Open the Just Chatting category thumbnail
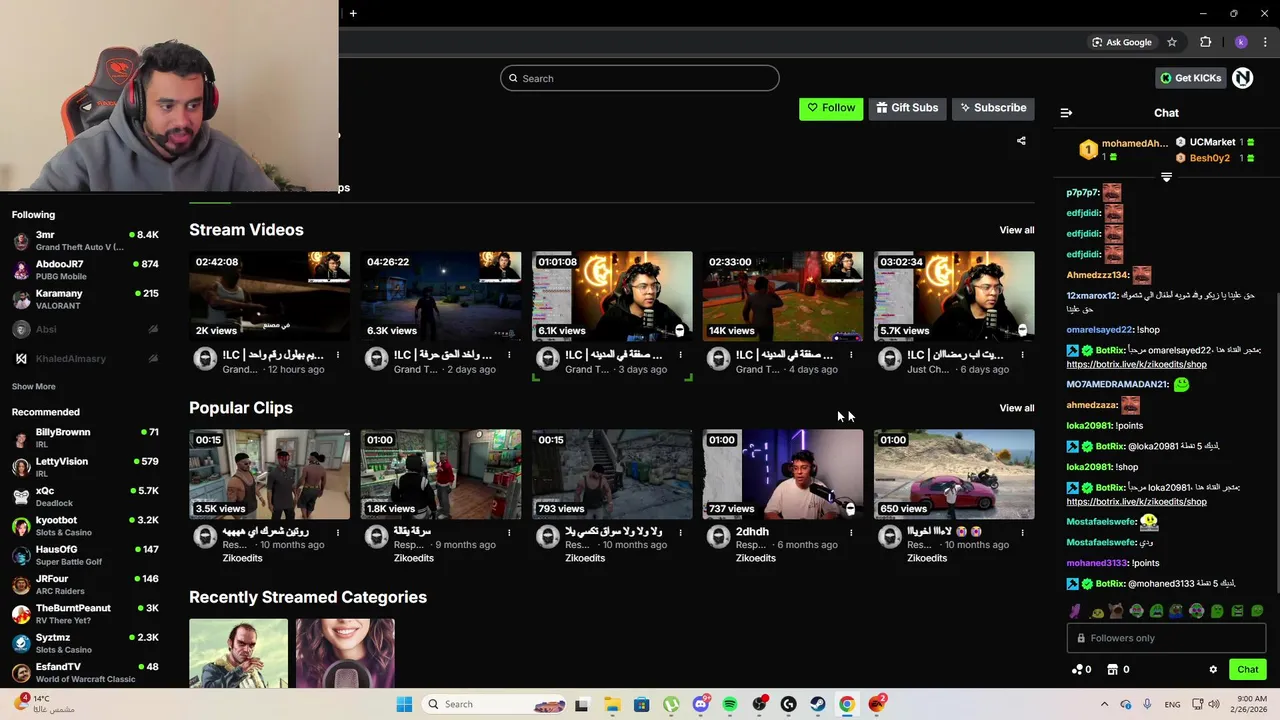The image size is (1280, 720). click(x=345, y=653)
